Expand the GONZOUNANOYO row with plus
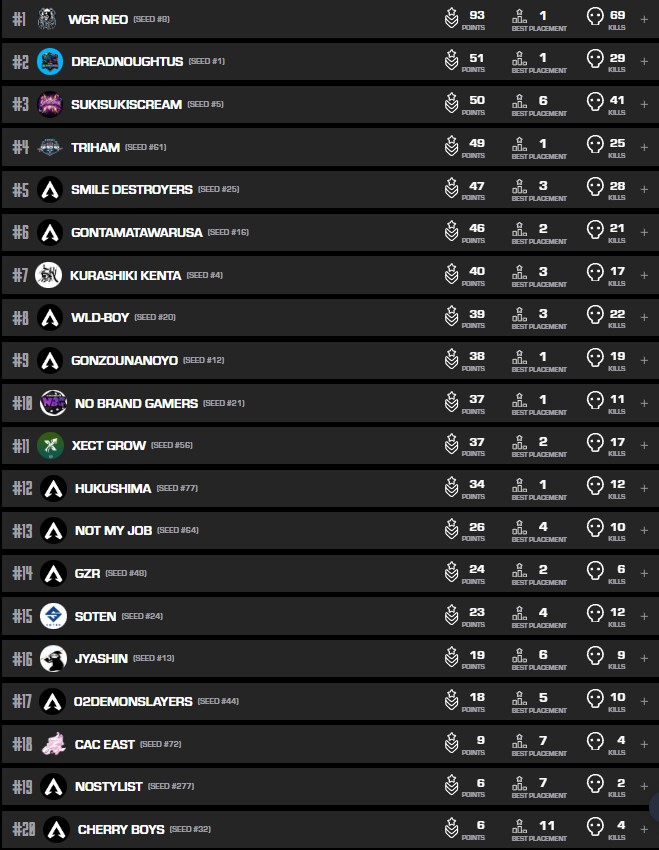Image resolution: width=659 pixels, height=850 pixels. (644, 360)
